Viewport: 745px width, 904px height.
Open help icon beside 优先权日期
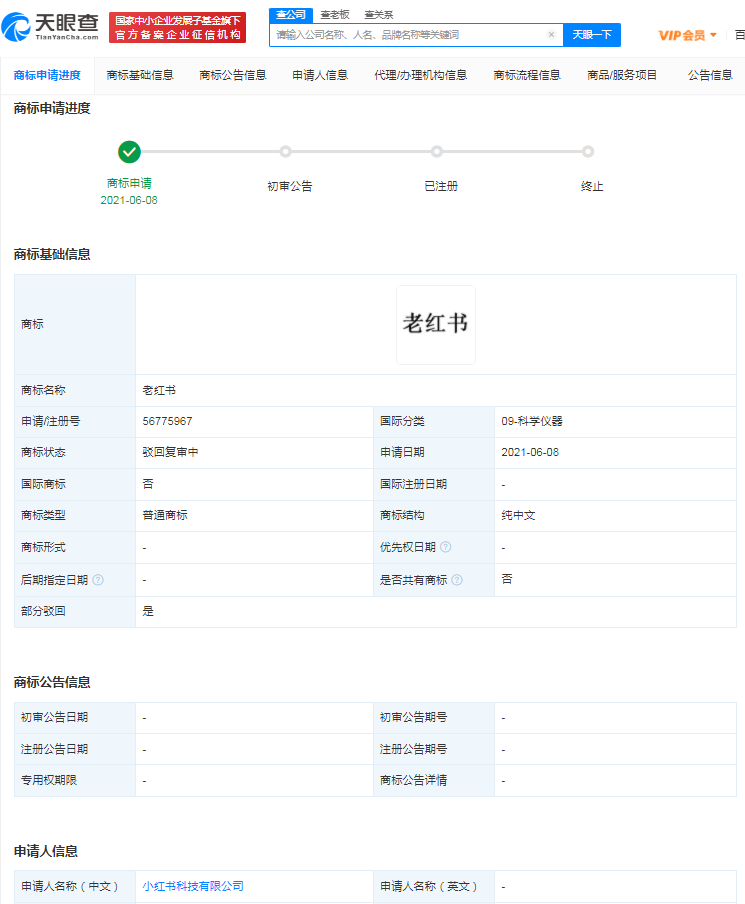click(x=446, y=547)
